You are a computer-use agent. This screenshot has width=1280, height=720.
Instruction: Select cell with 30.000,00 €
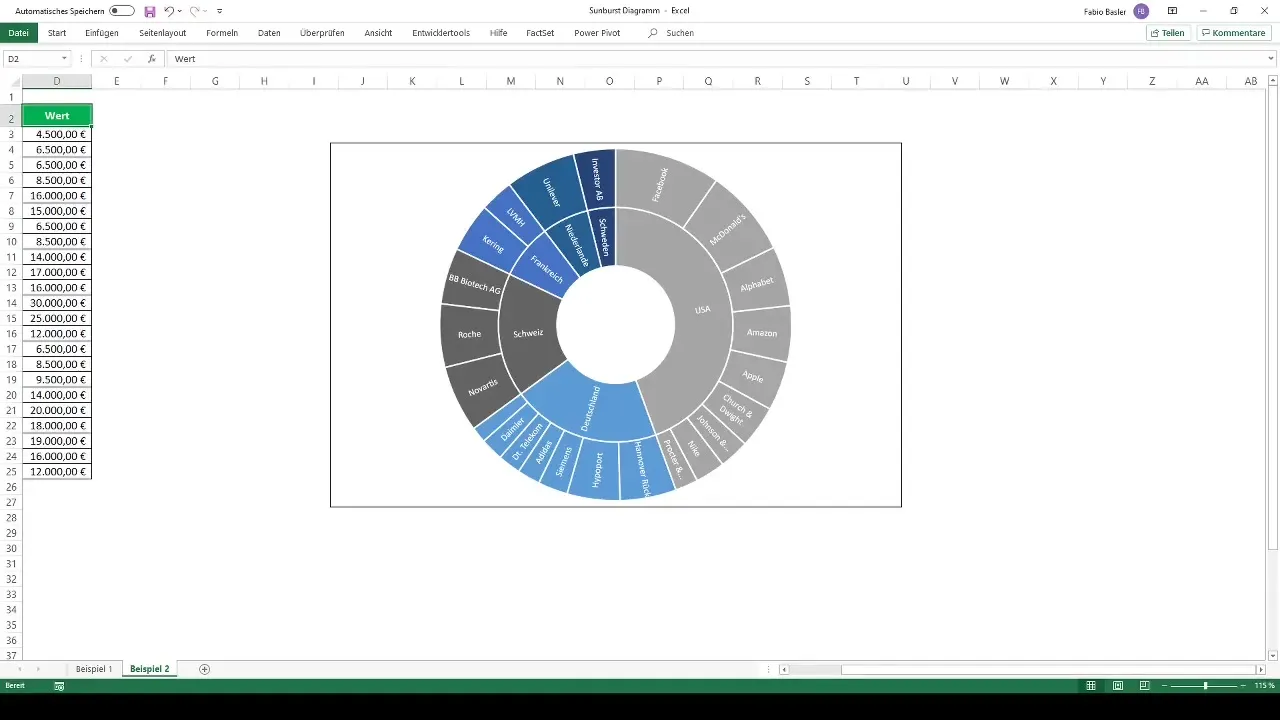tap(57, 303)
